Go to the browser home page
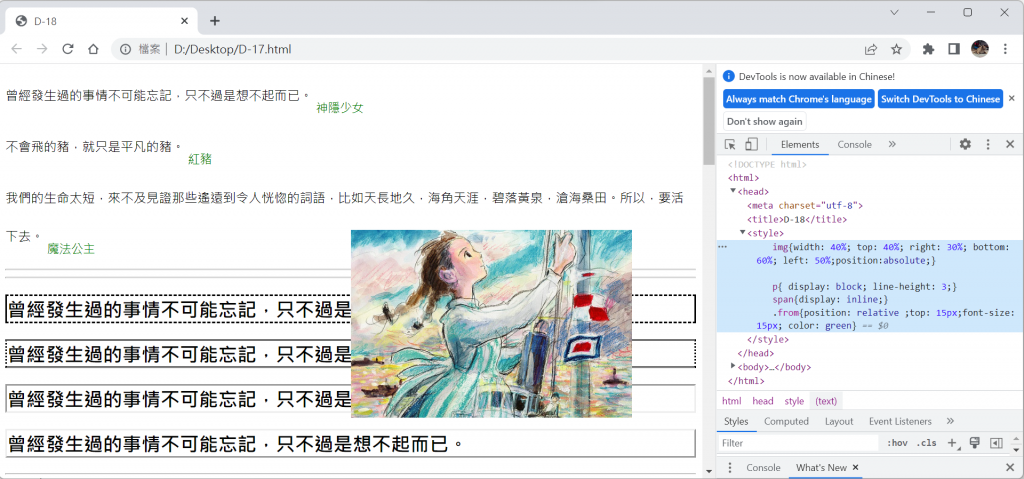 (x=93, y=49)
